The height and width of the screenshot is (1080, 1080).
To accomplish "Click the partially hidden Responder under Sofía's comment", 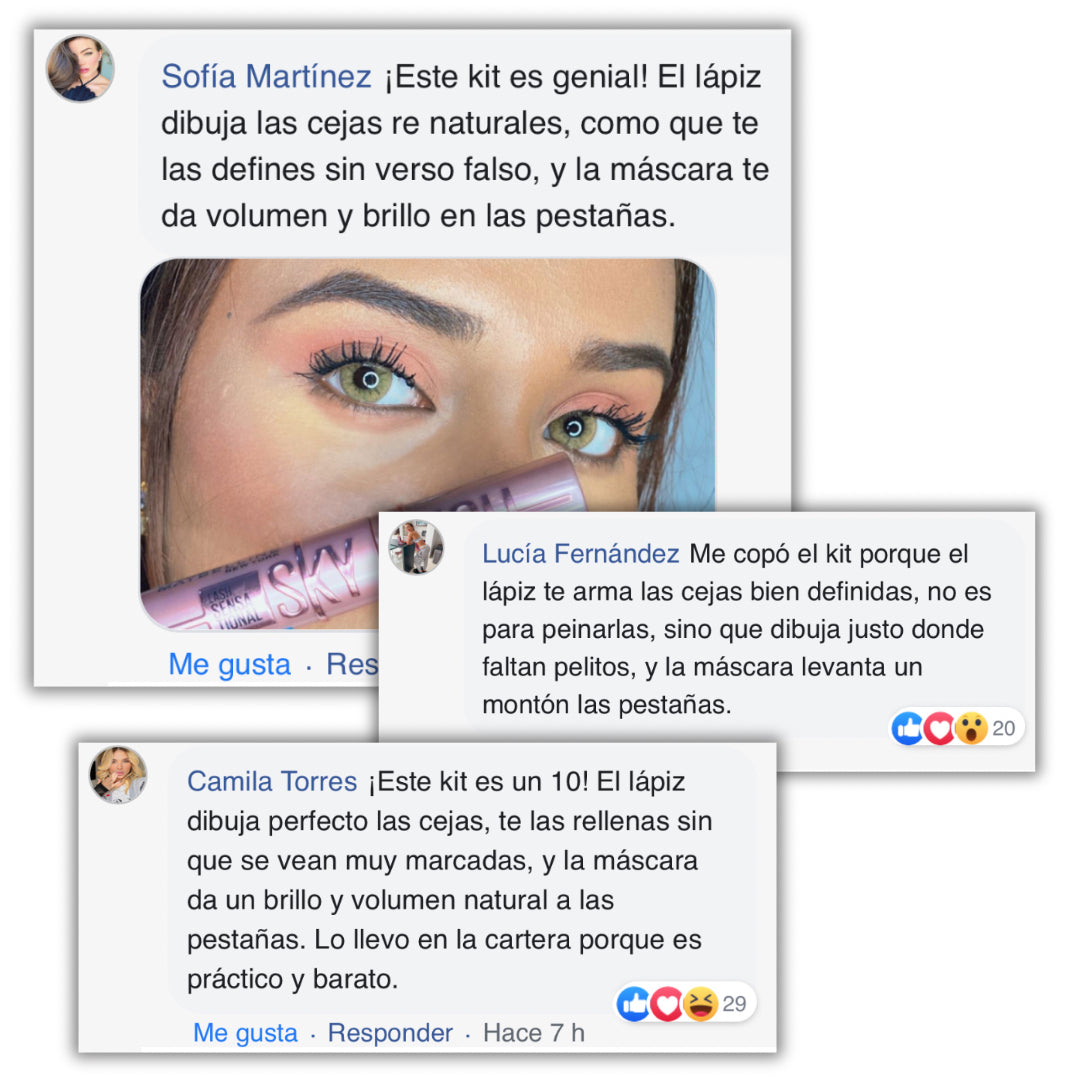I will [352, 665].
